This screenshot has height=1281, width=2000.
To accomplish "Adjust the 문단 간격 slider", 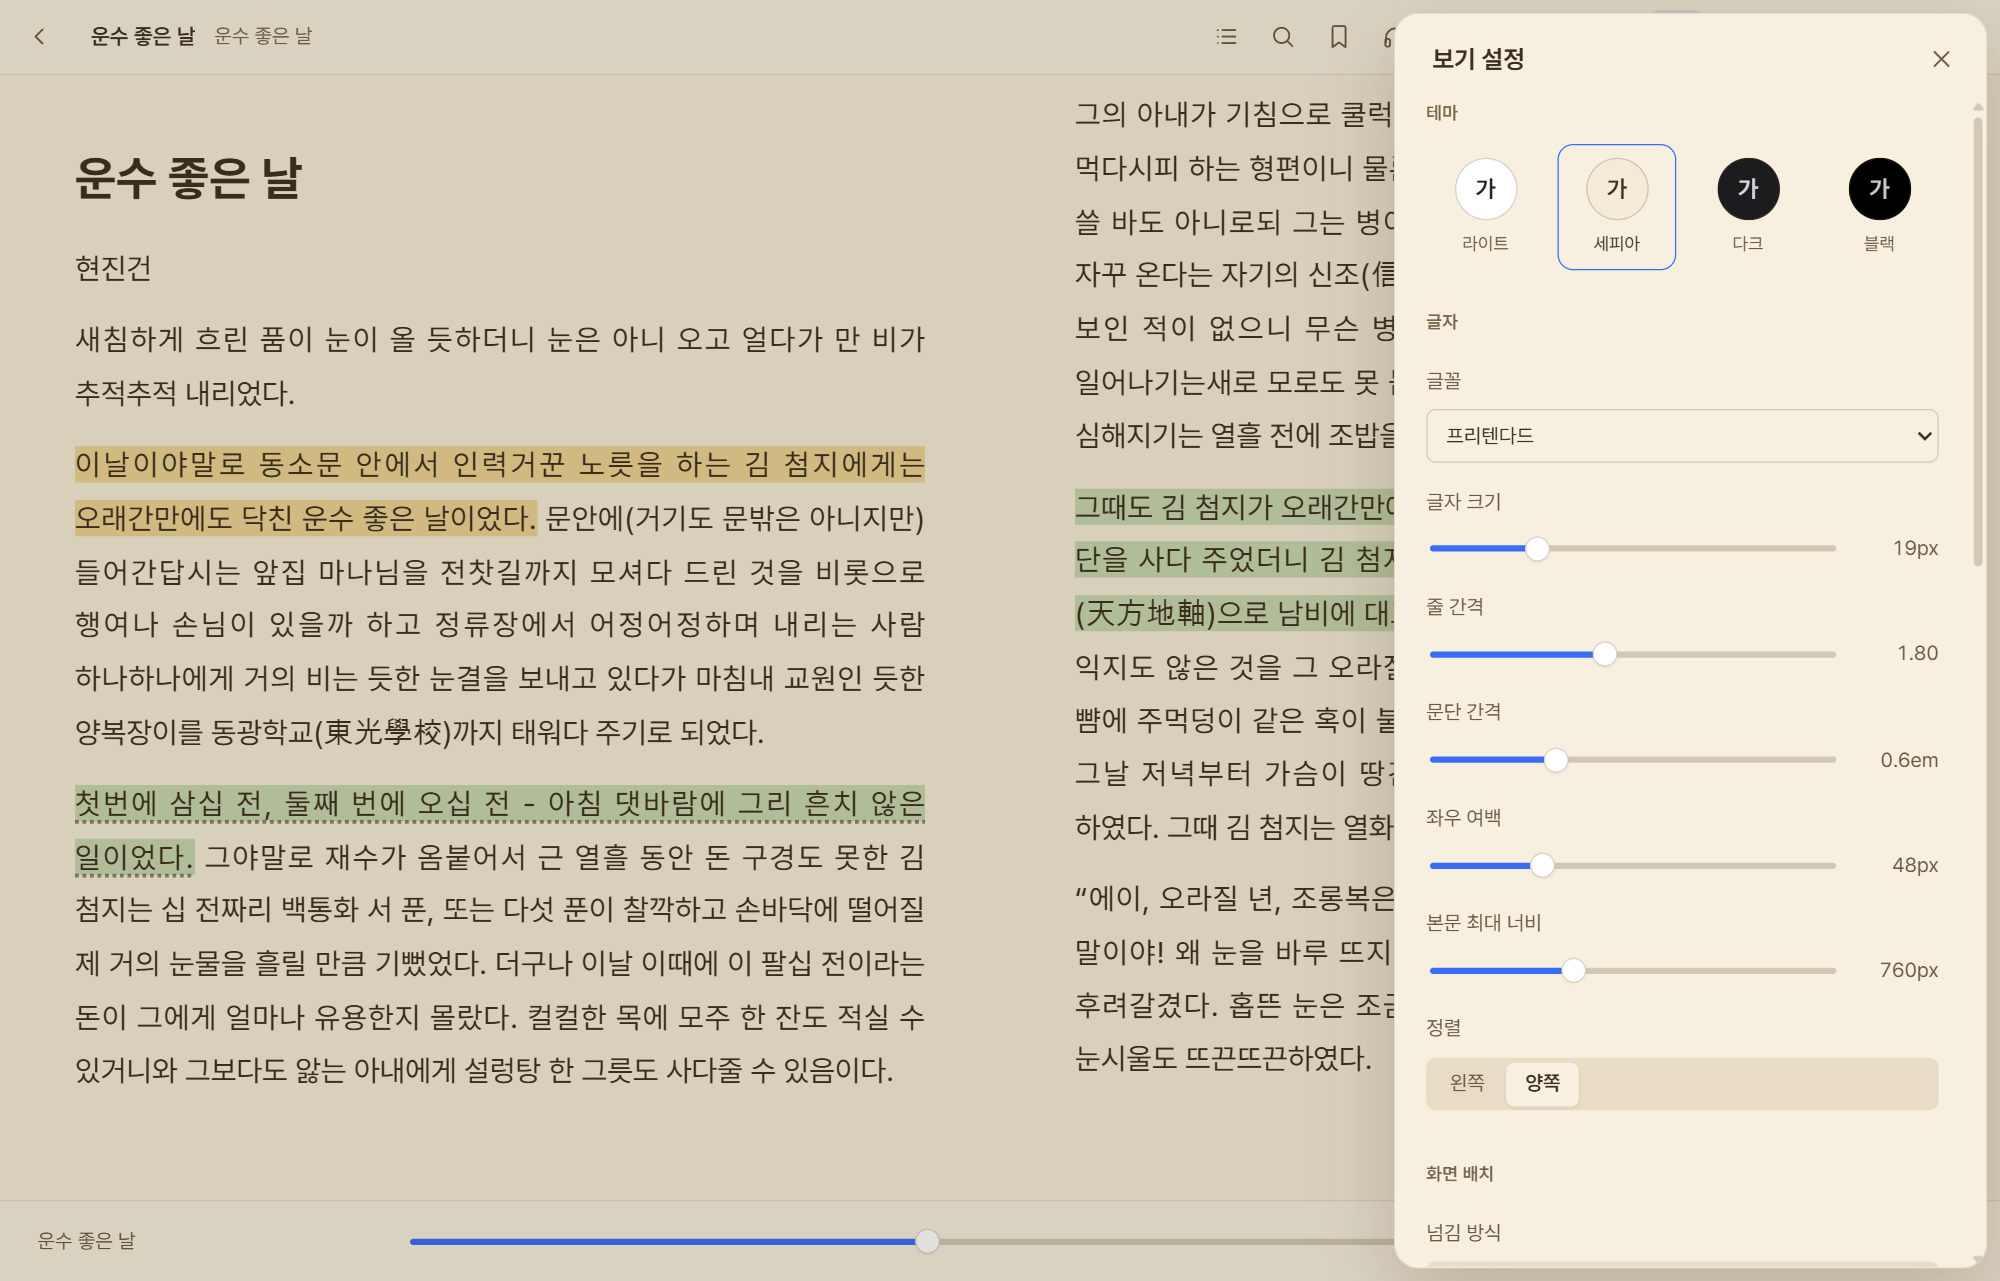I will tap(1632, 759).
